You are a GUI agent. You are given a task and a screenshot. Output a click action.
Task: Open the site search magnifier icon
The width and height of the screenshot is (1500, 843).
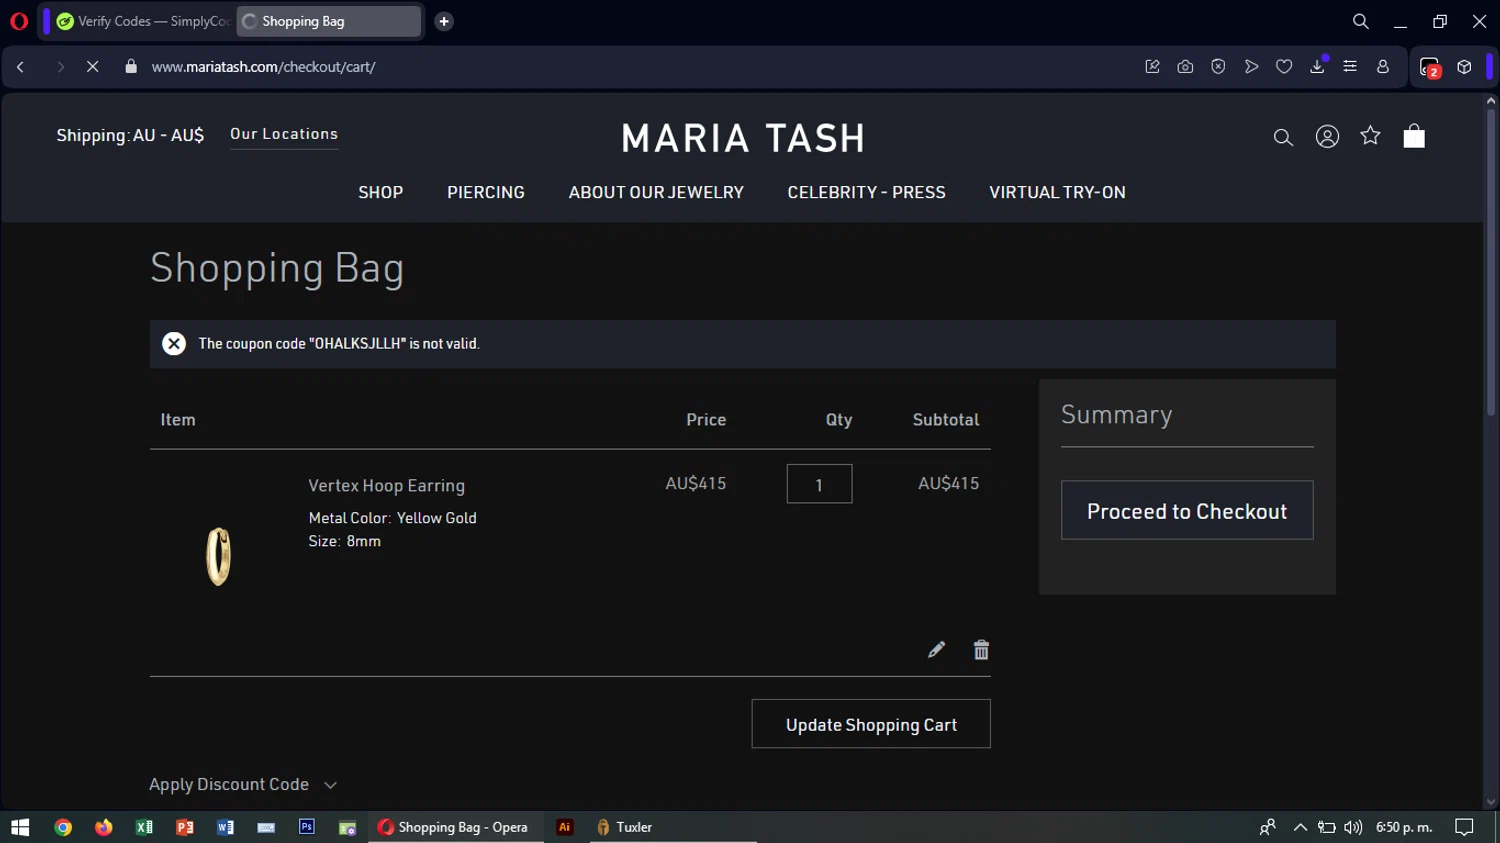(x=1283, y=137)
